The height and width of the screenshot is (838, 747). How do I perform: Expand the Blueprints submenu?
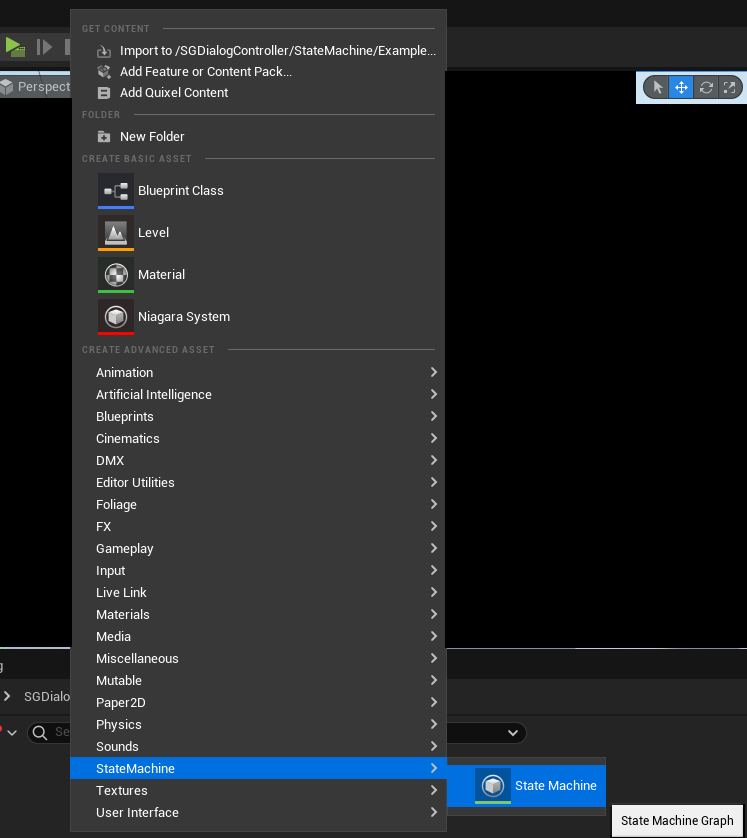click(258, 416)
